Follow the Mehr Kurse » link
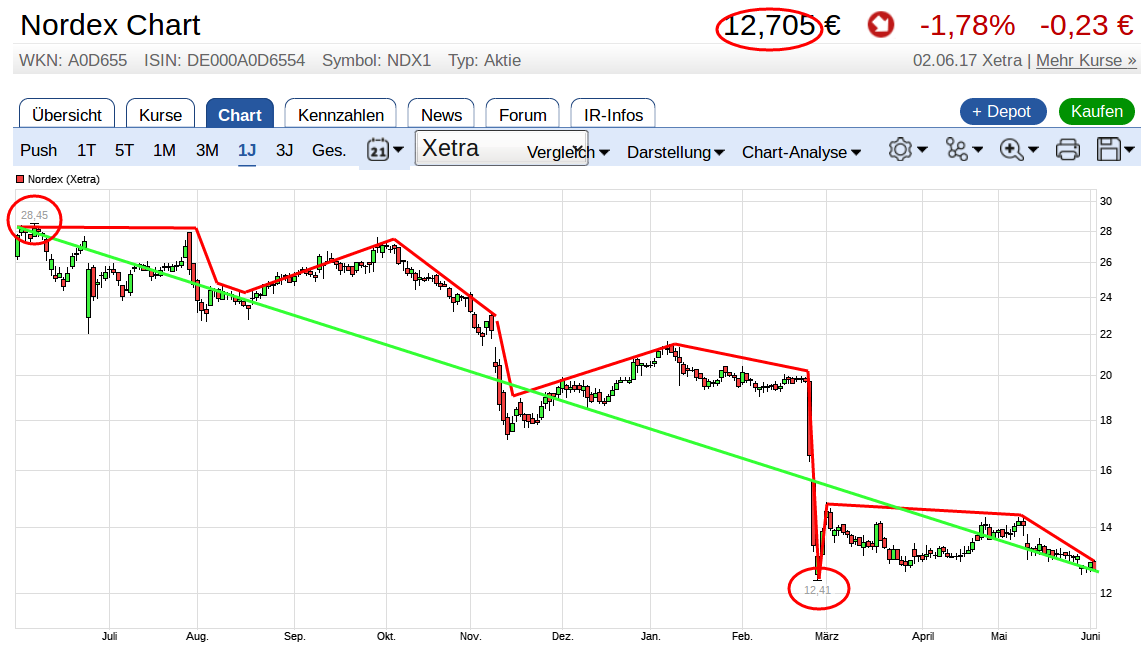The image size is (1148, 651). pyautogui.click(x=1086, y=60)
